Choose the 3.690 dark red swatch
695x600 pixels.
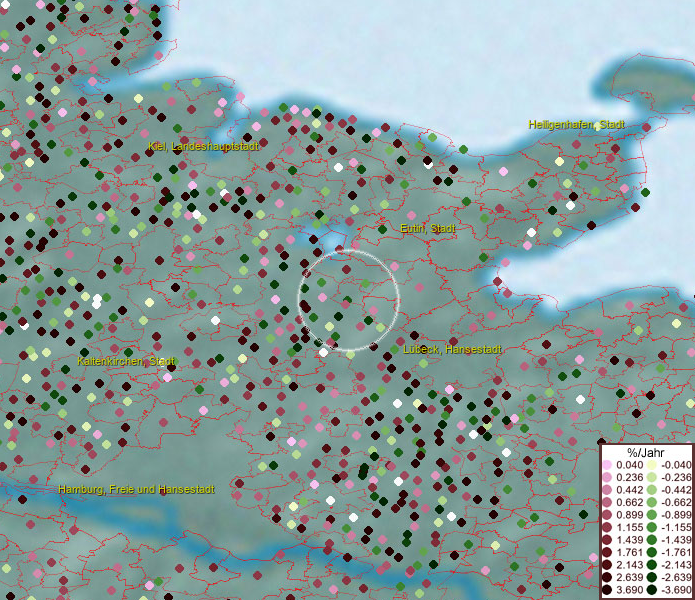tap(607, 590)
